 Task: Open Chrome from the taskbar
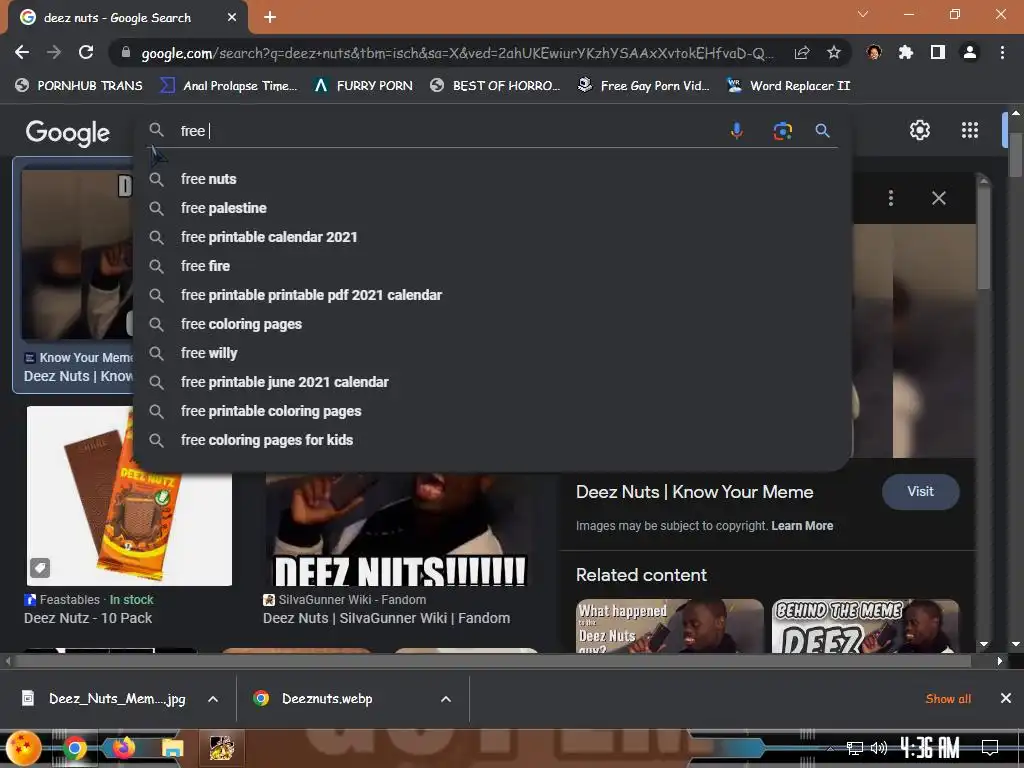(75, 748)
